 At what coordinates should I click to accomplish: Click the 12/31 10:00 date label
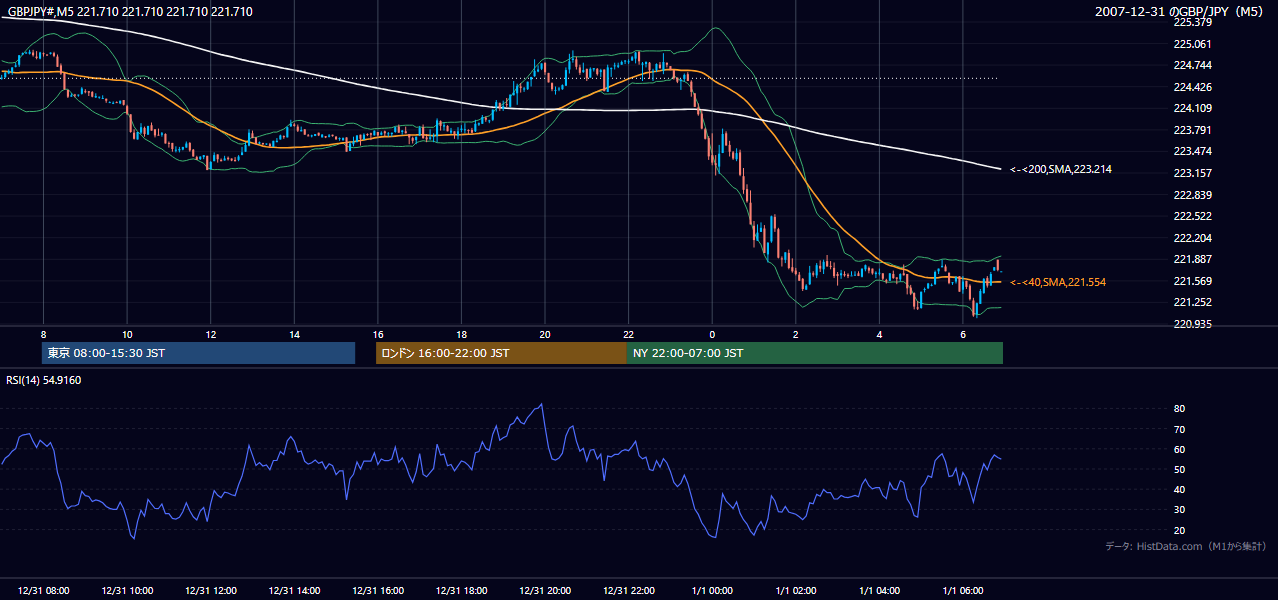click(127, 591)
